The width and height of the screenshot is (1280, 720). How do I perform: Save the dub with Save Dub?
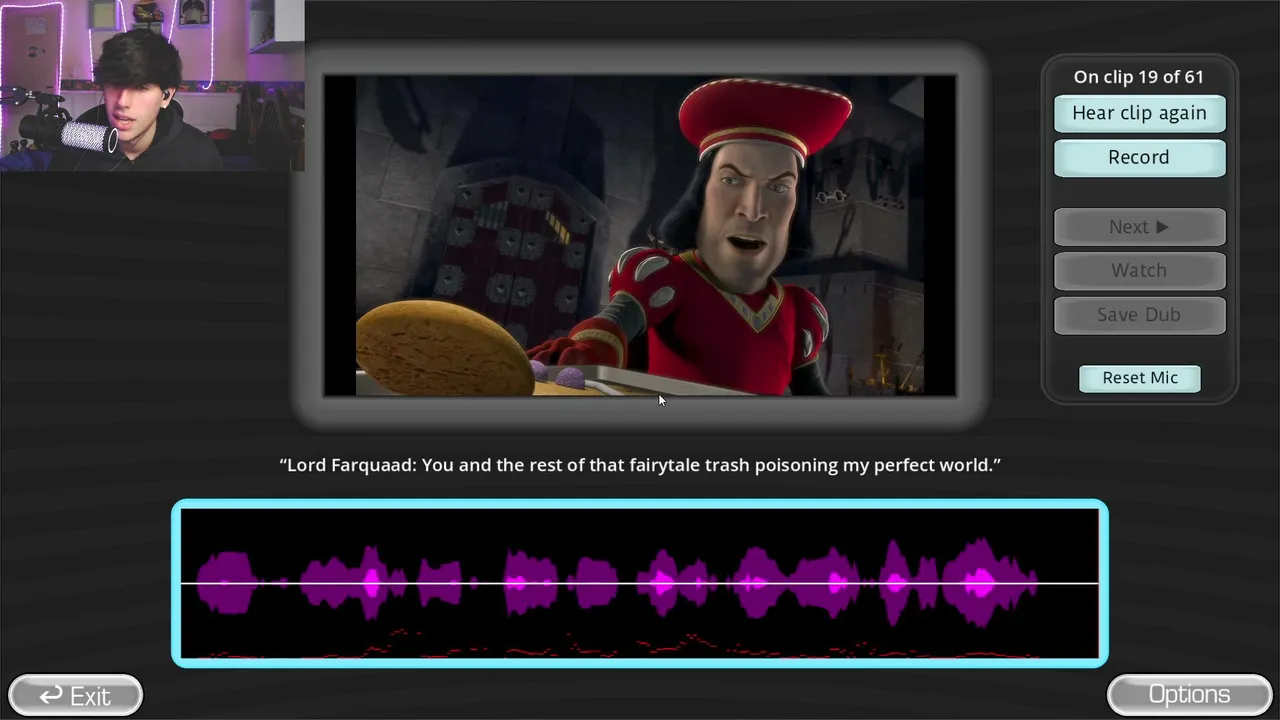(x=1139, y=314)
